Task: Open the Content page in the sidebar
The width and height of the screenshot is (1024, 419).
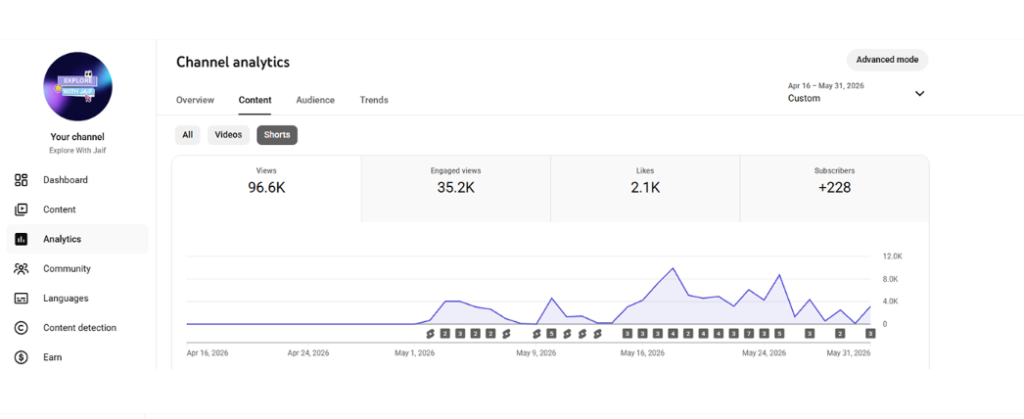Action: pos(77,210)
